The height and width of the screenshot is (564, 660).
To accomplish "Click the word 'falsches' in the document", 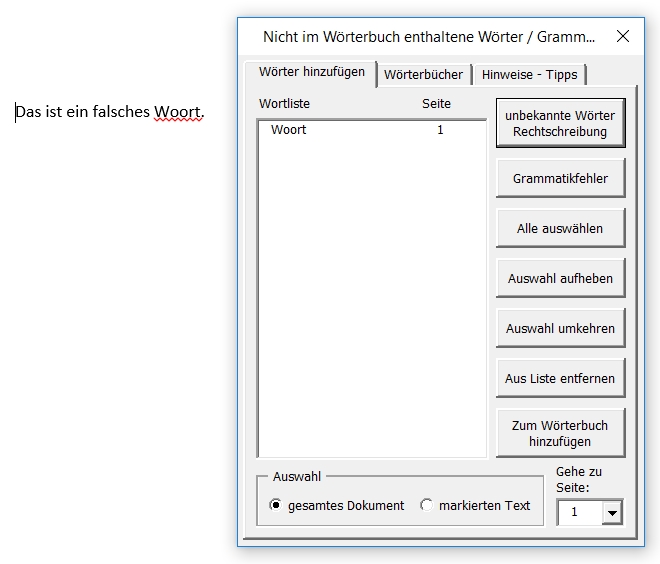I will [121, 113].
